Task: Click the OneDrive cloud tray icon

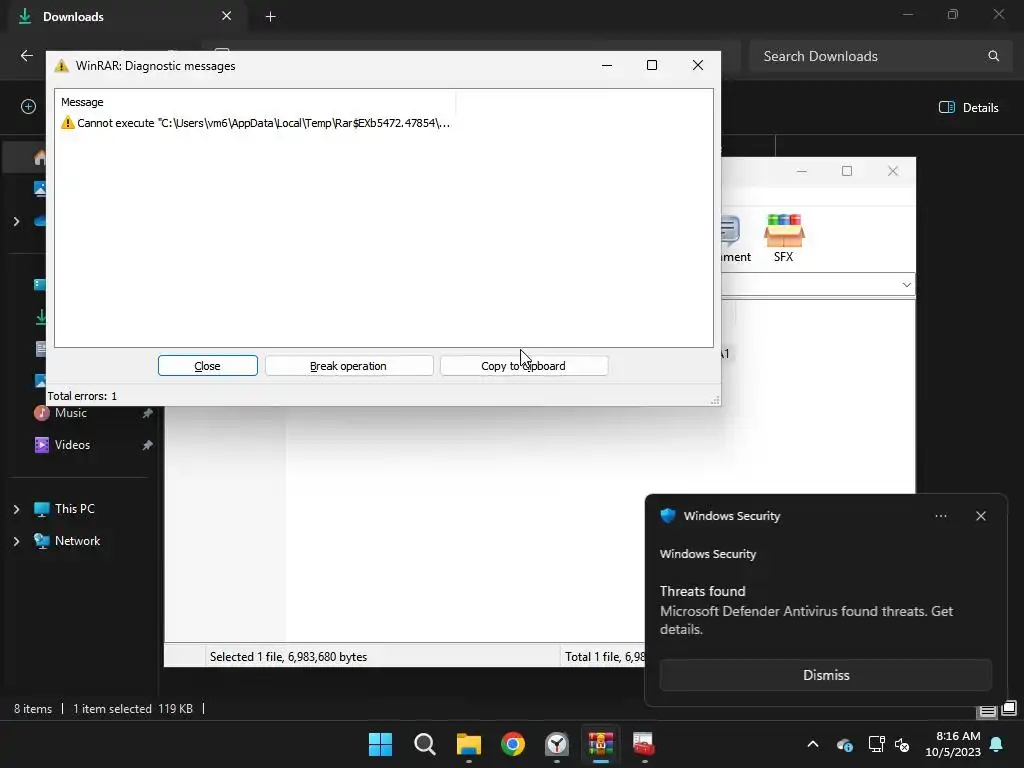Action: [x=844, y=744]
